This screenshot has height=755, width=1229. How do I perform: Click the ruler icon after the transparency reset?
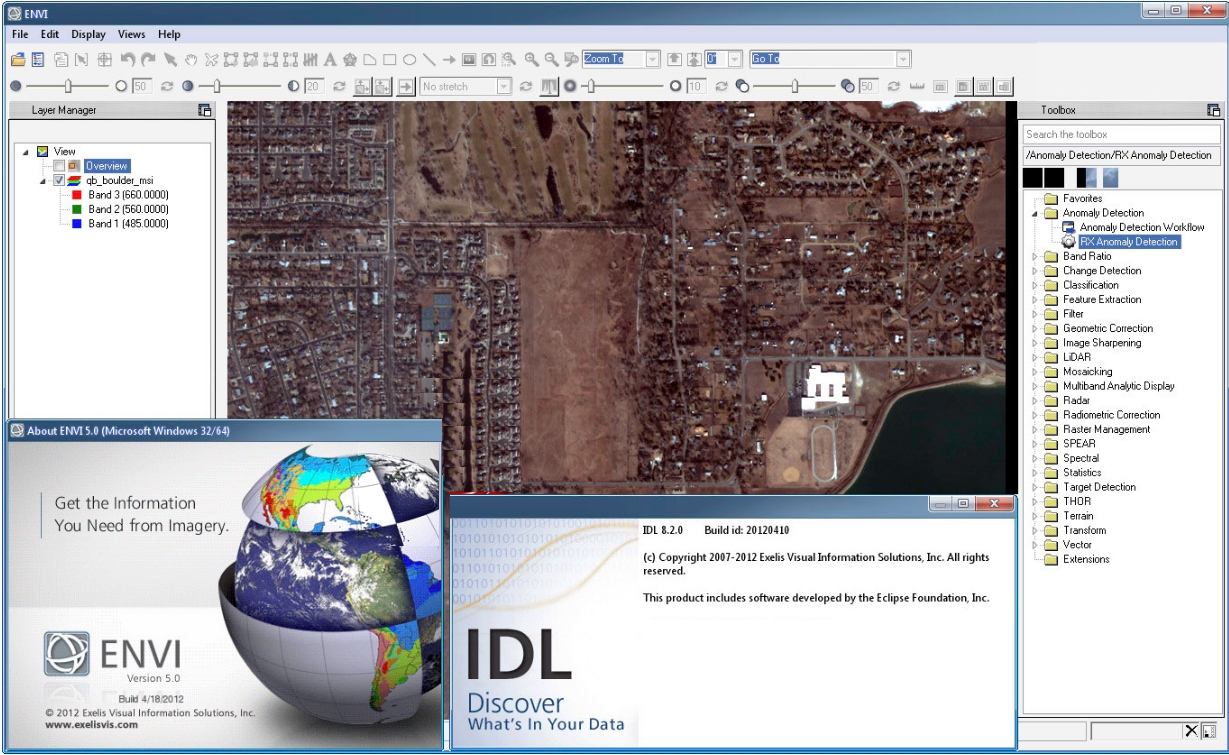click(916, 86)
